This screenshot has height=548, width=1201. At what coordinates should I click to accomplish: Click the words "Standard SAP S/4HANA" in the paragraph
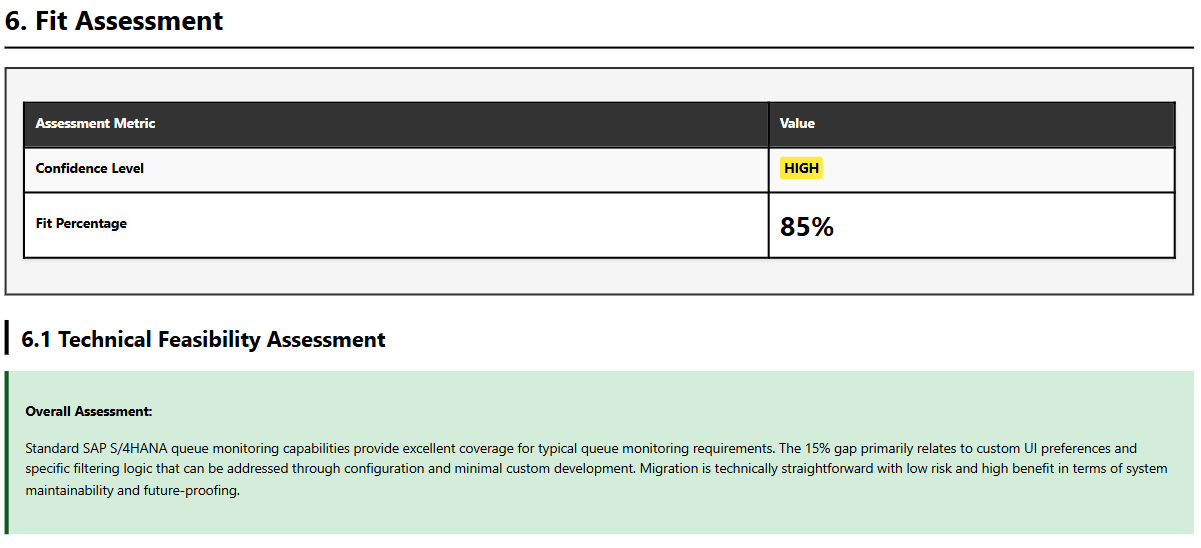point(90,449)
